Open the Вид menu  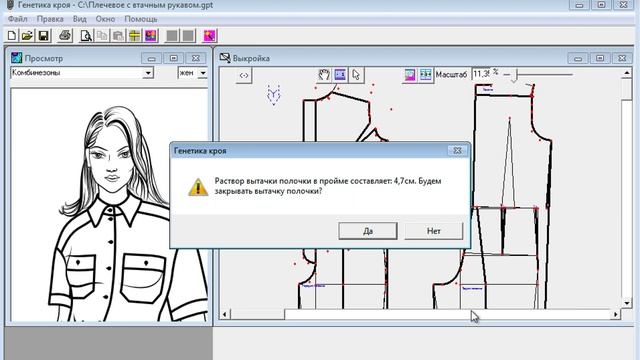(80, 19)
